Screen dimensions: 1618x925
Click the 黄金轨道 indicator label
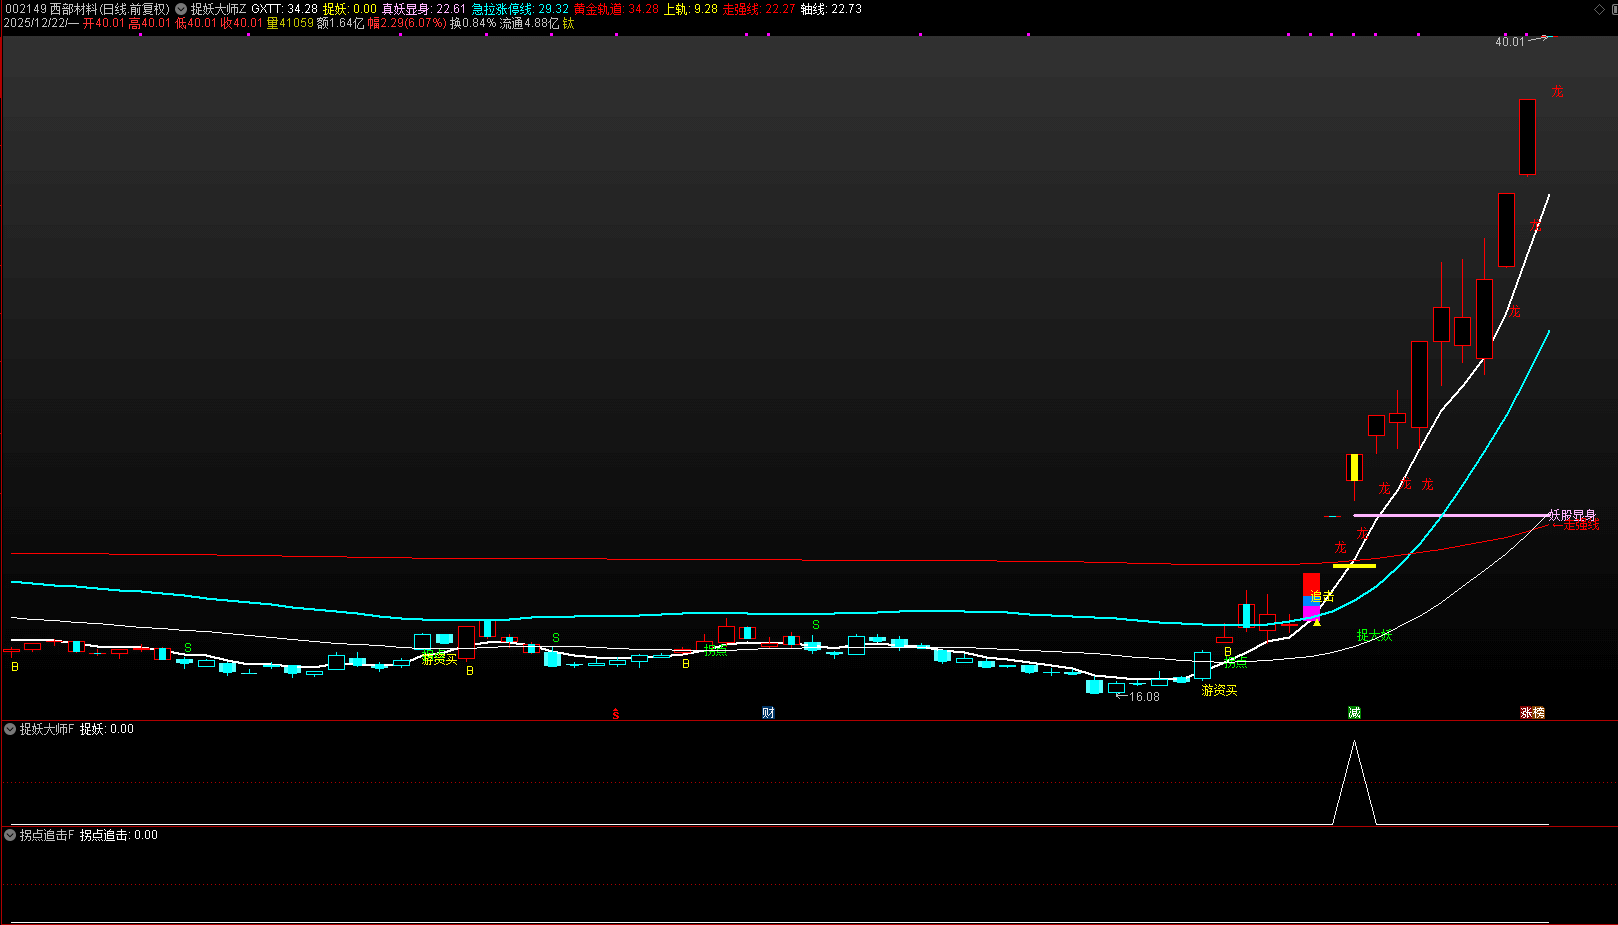tap(598, 9)
